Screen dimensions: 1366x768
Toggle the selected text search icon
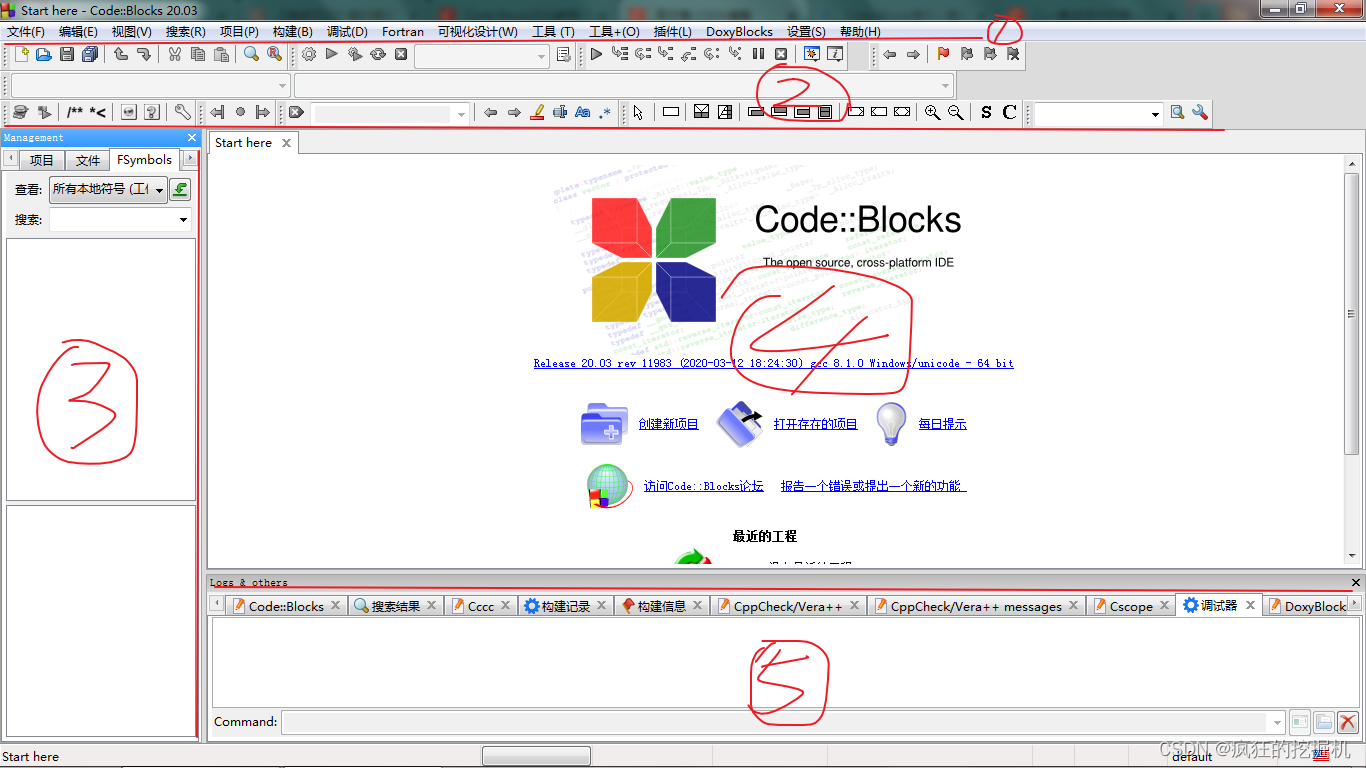tap(560, 112)
